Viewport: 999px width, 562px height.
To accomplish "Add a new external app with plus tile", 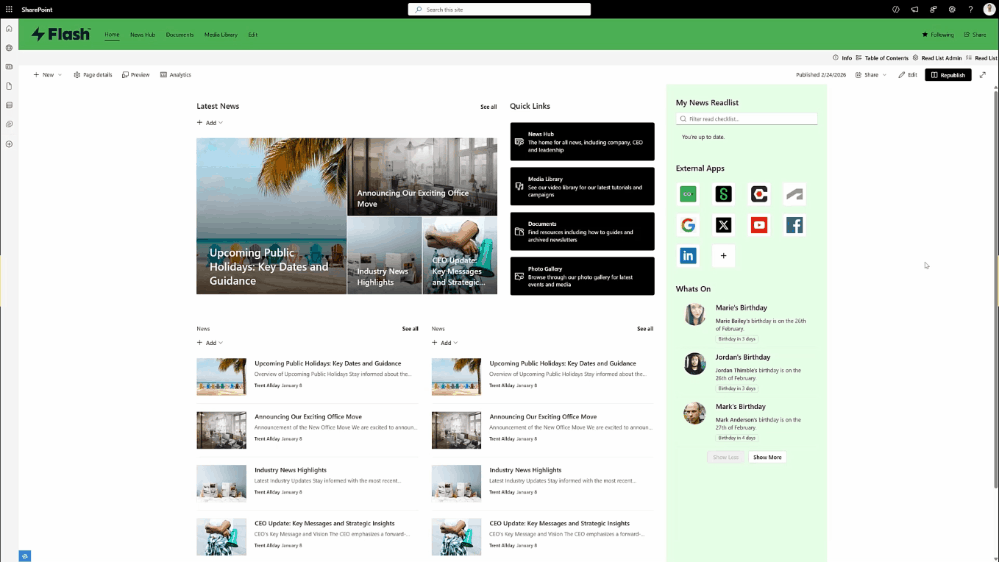I will point(724,256).
